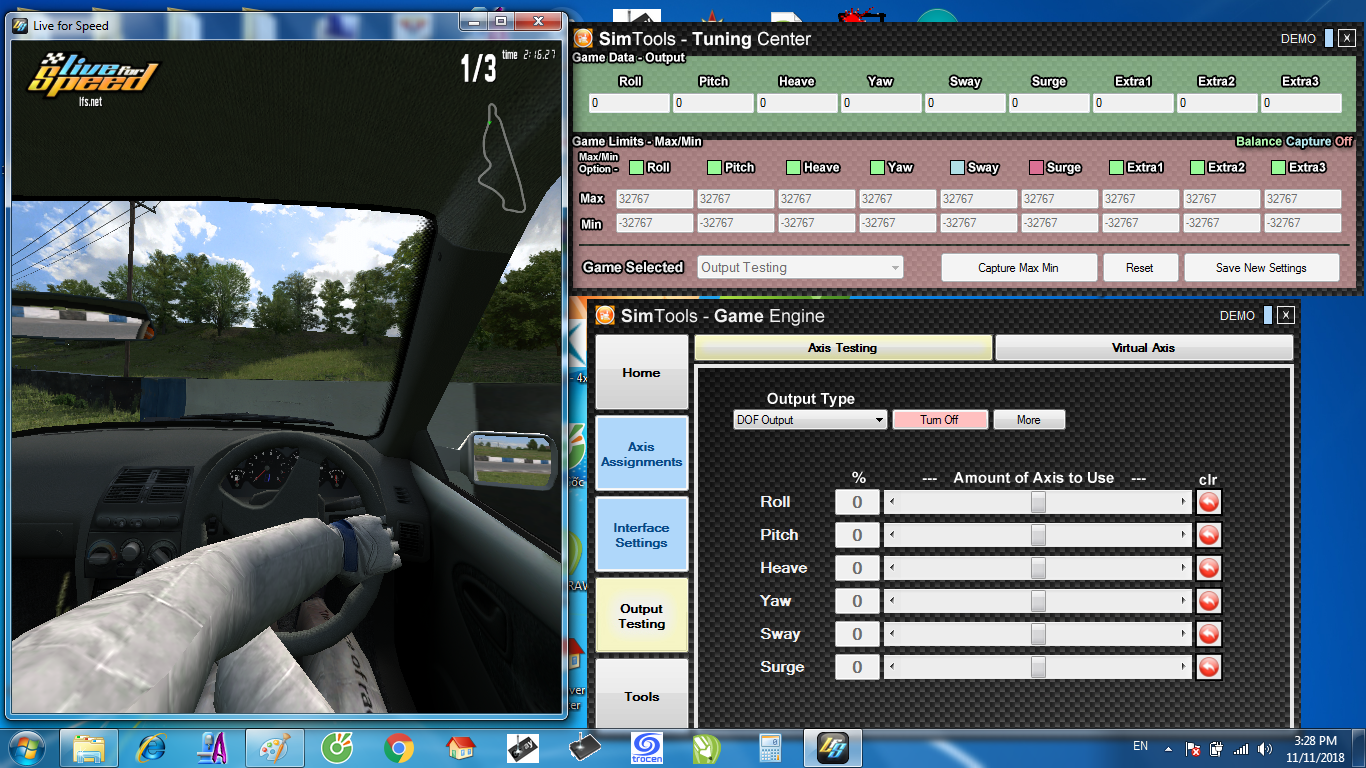Click the Roll percent value box

click(857, 502)
